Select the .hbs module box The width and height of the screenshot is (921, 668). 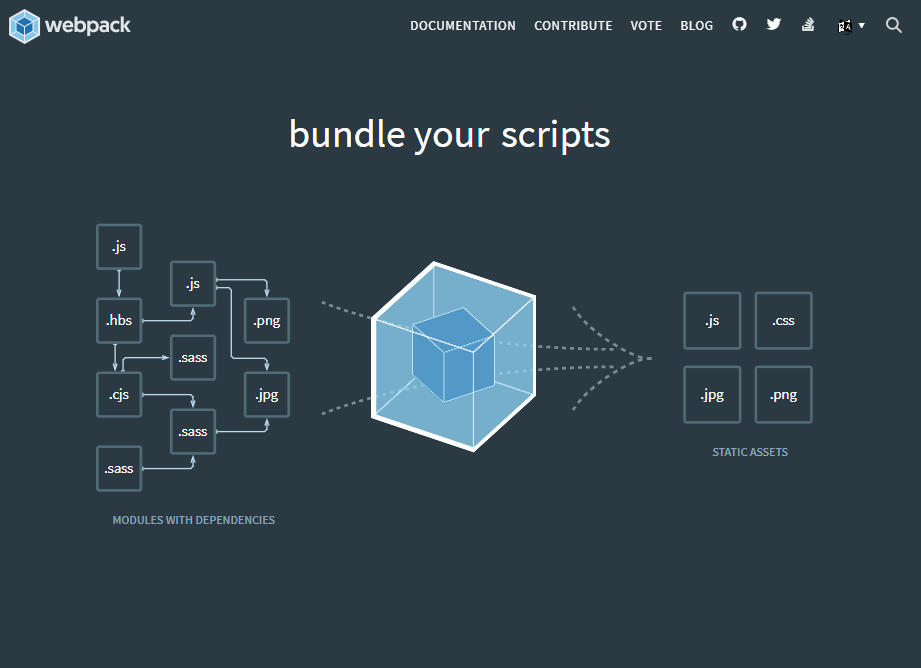tap(119, 320)
